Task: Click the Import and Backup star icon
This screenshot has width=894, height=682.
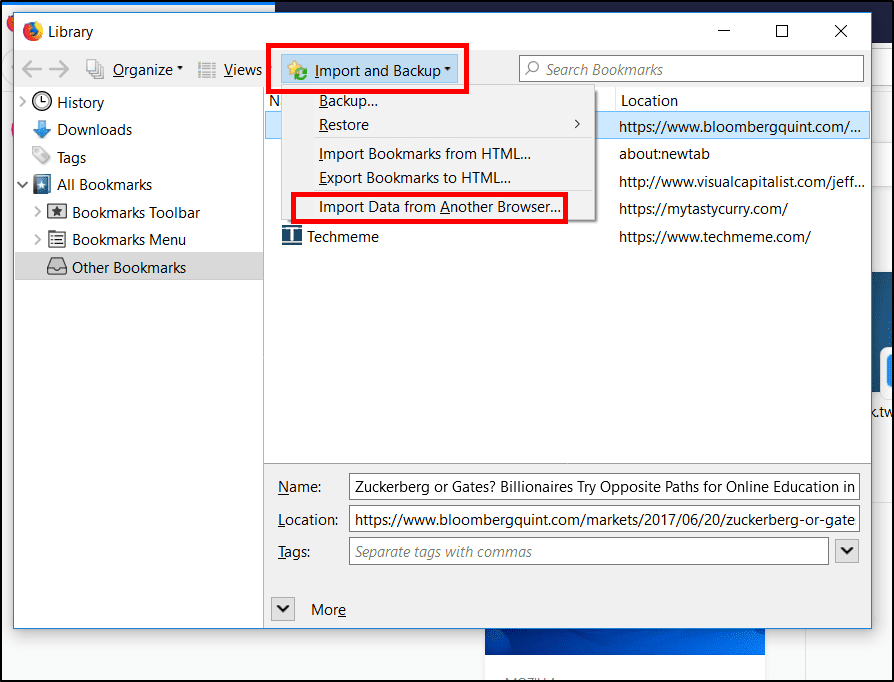Action: pyautogui.click(x=298, y=71)
